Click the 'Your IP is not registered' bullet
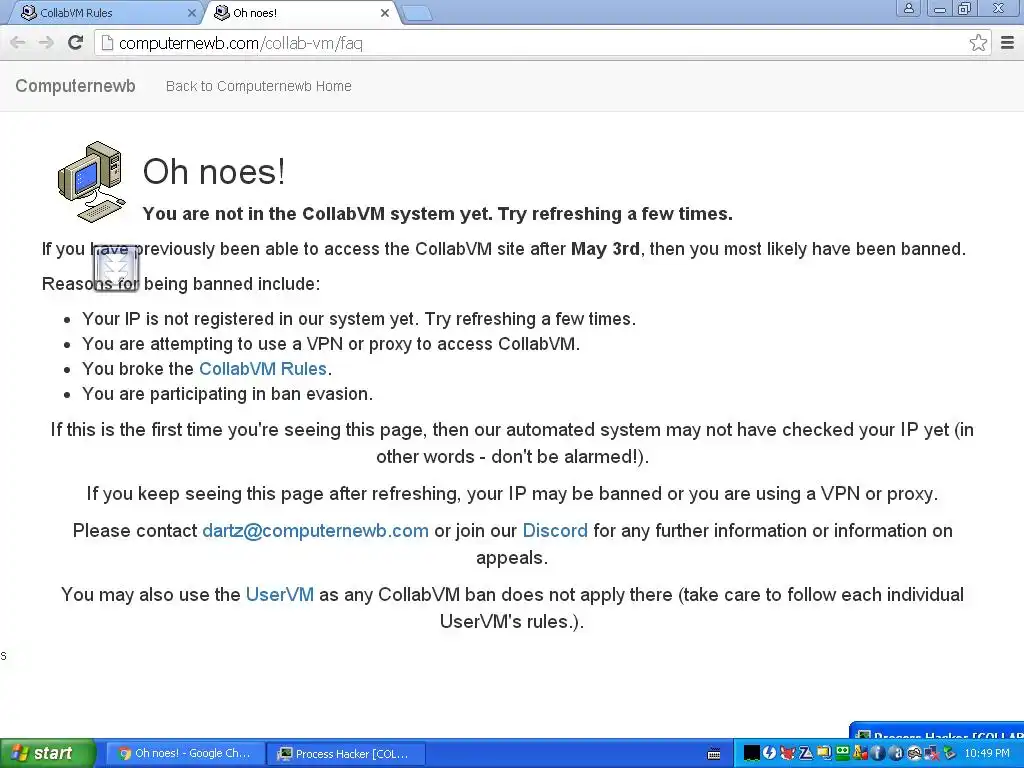The width and height of the screenshot is (1024, 768). click(359, 319)
